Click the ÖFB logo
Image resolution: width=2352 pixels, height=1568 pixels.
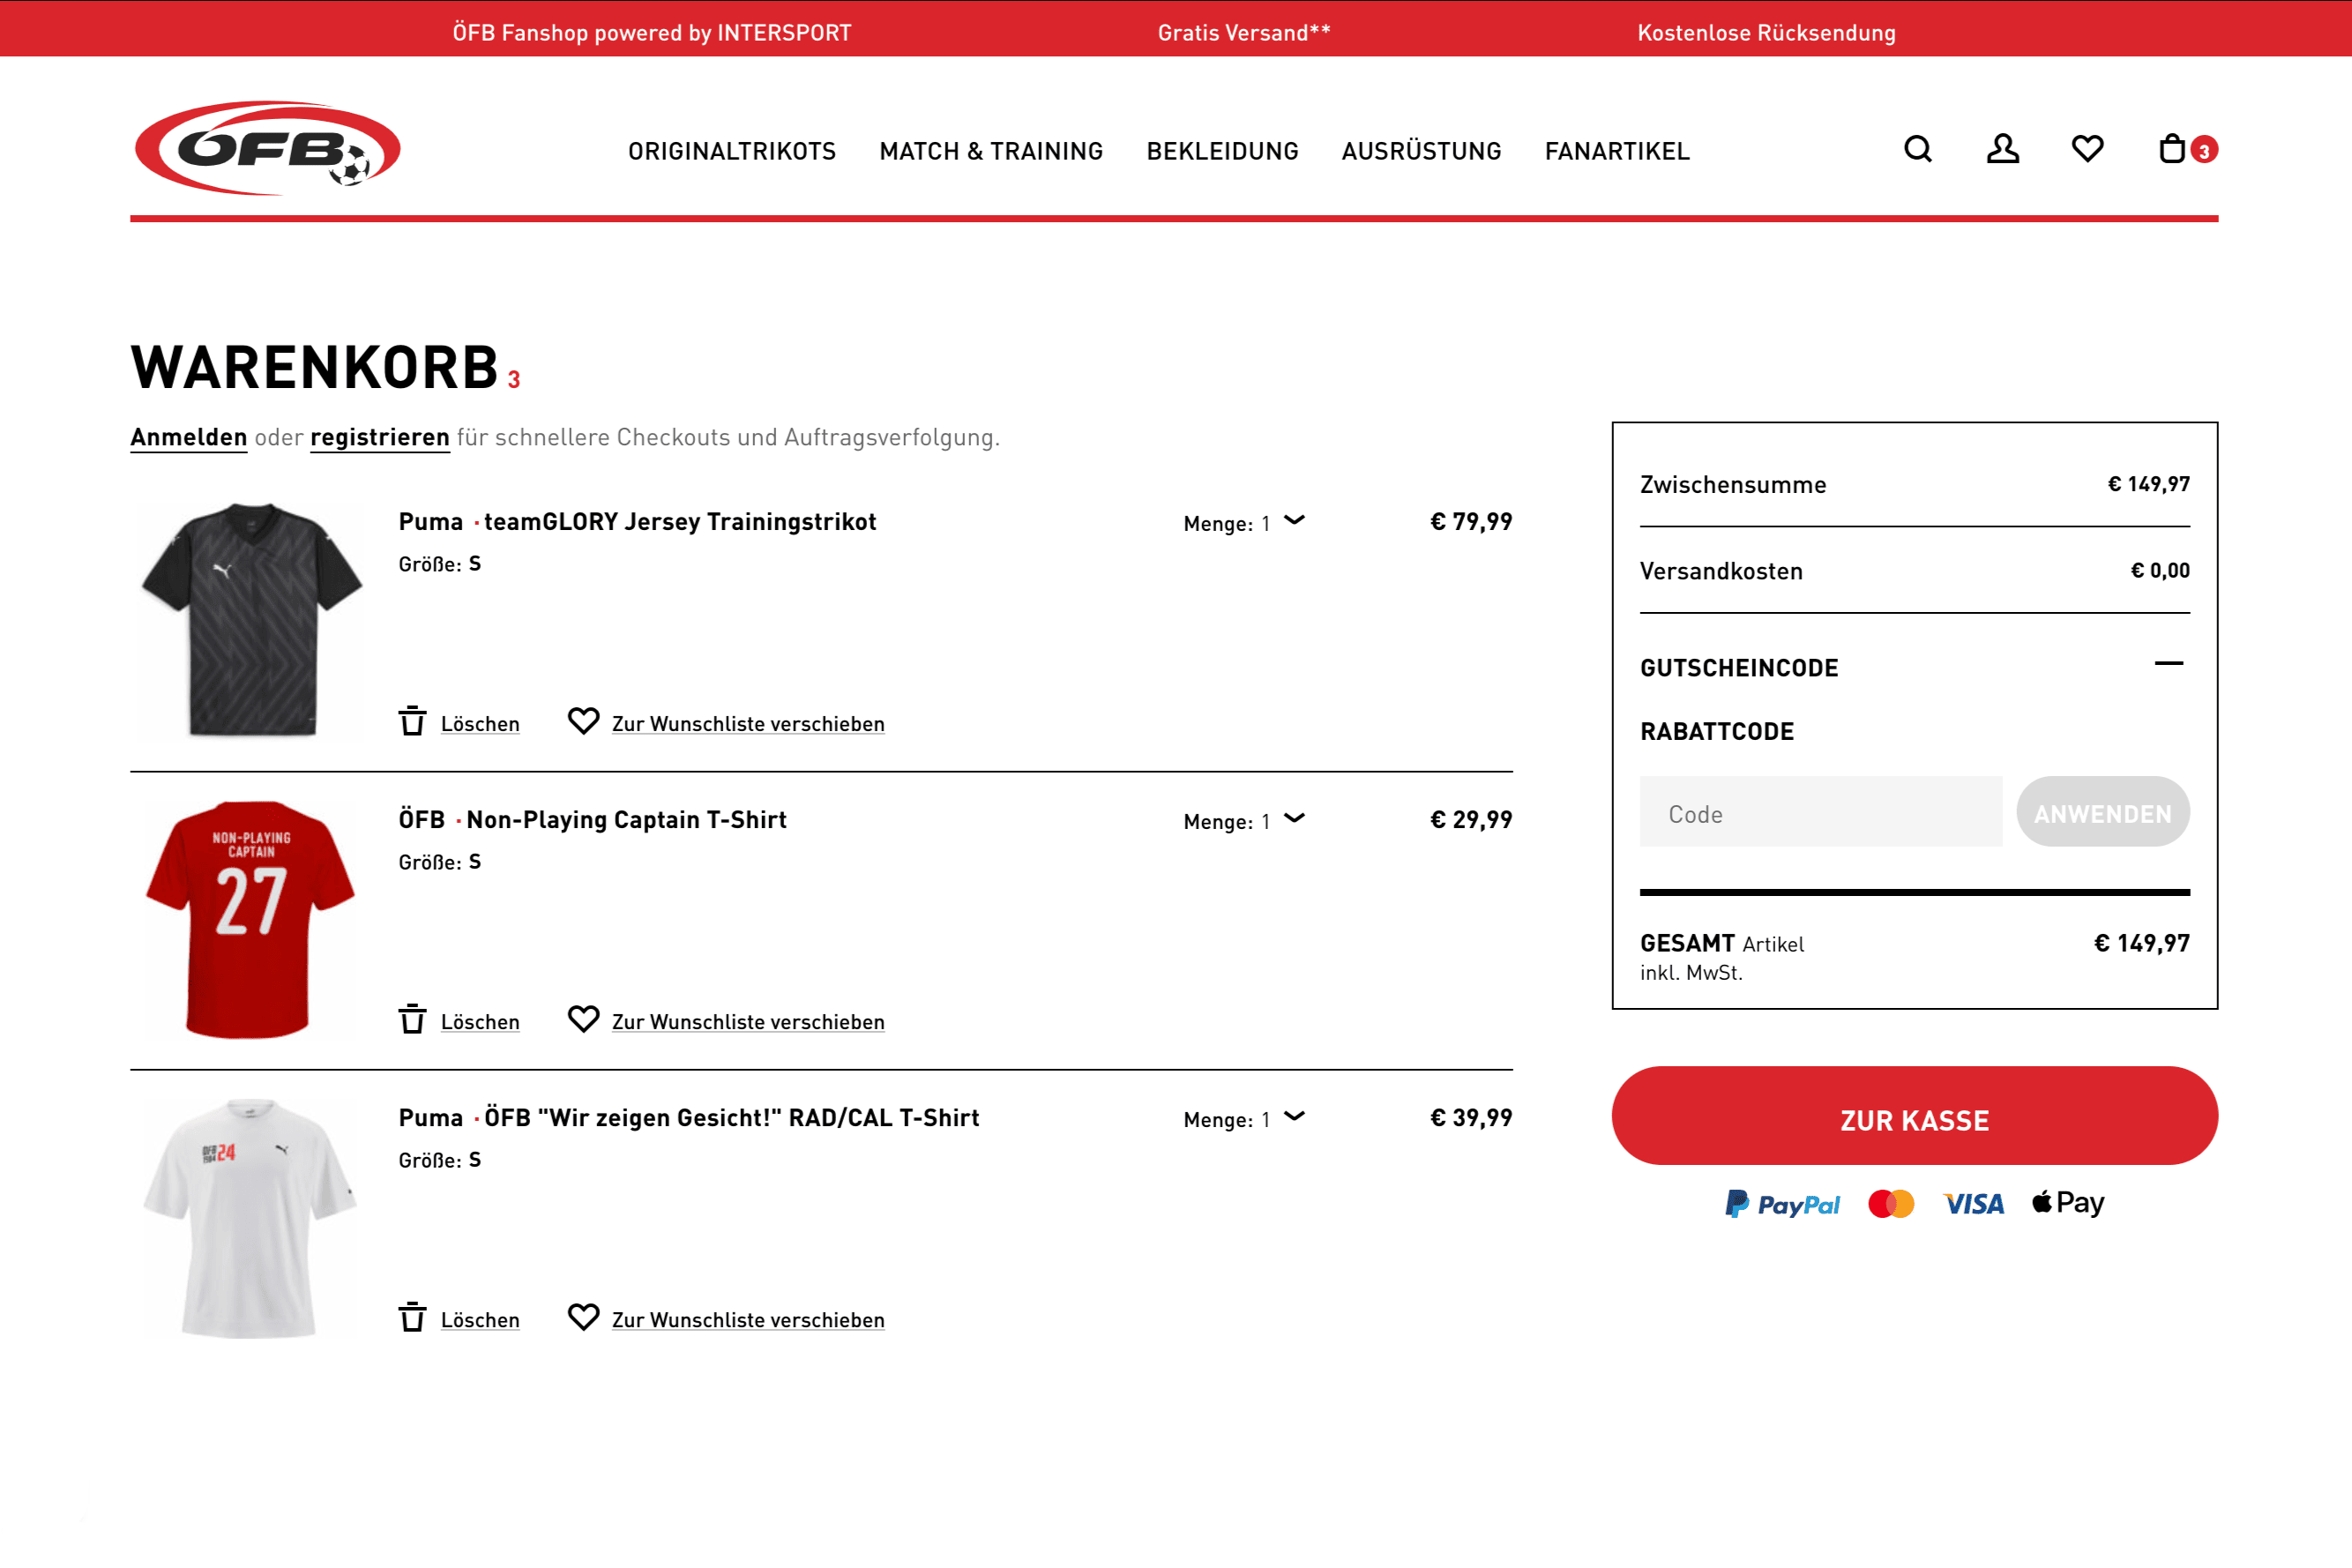(x=268, y=148)
